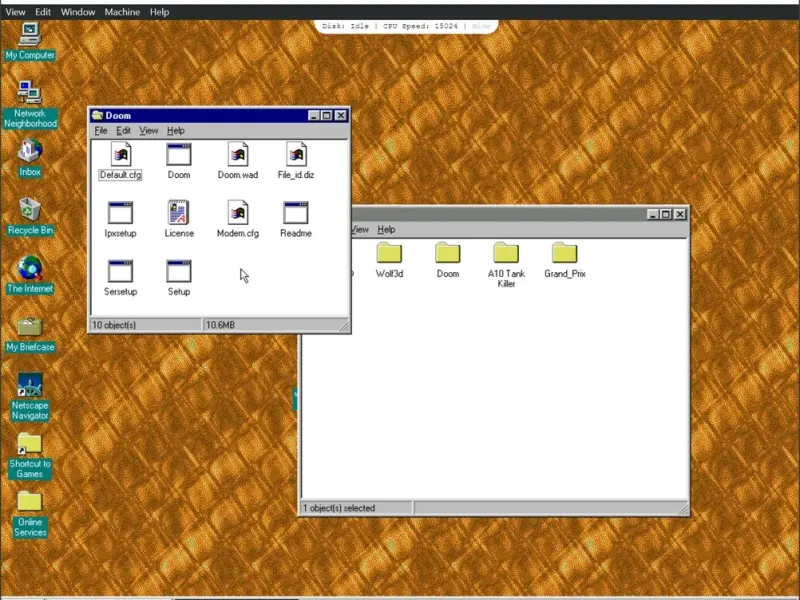Image resolution: width=800 pixels, height=600 pixels.
Task: Click Hide link in emulator status pill
Action: point(481,26)
